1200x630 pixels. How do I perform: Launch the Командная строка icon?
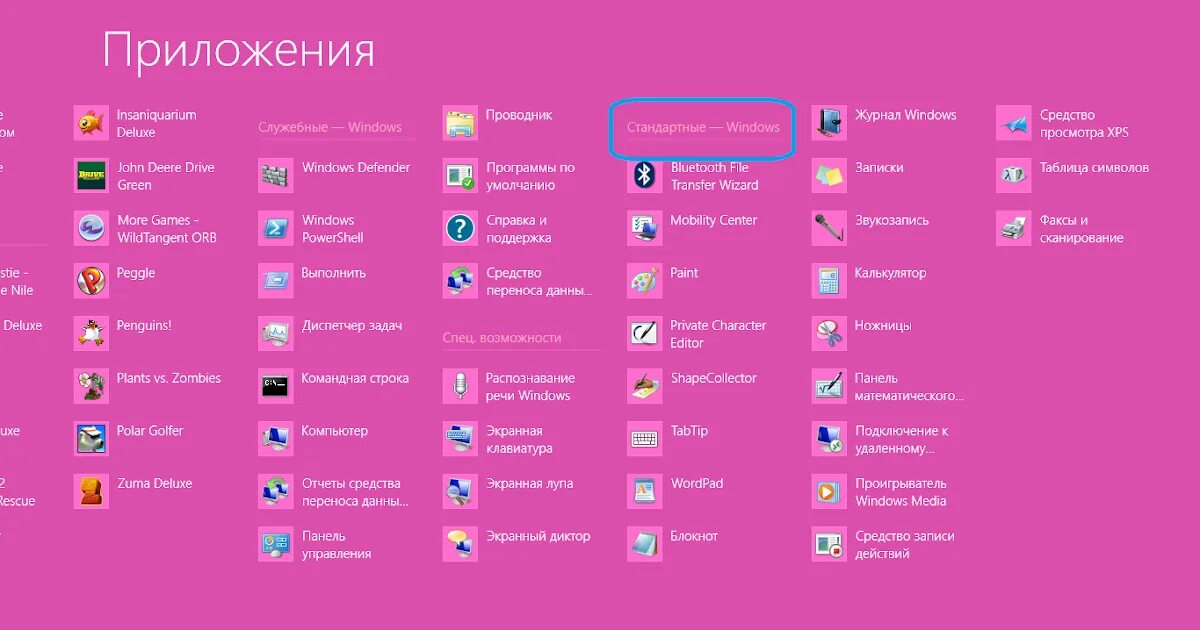point(276,387)
